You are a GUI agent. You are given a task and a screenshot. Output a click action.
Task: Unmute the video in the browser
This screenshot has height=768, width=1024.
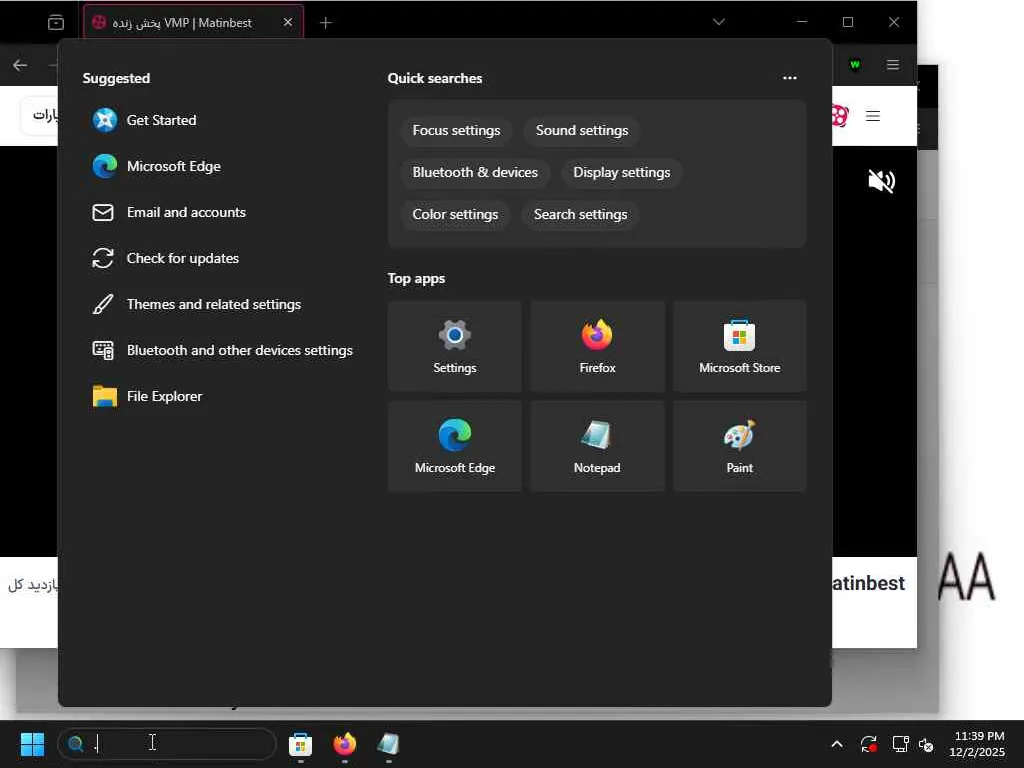point(881,181)
